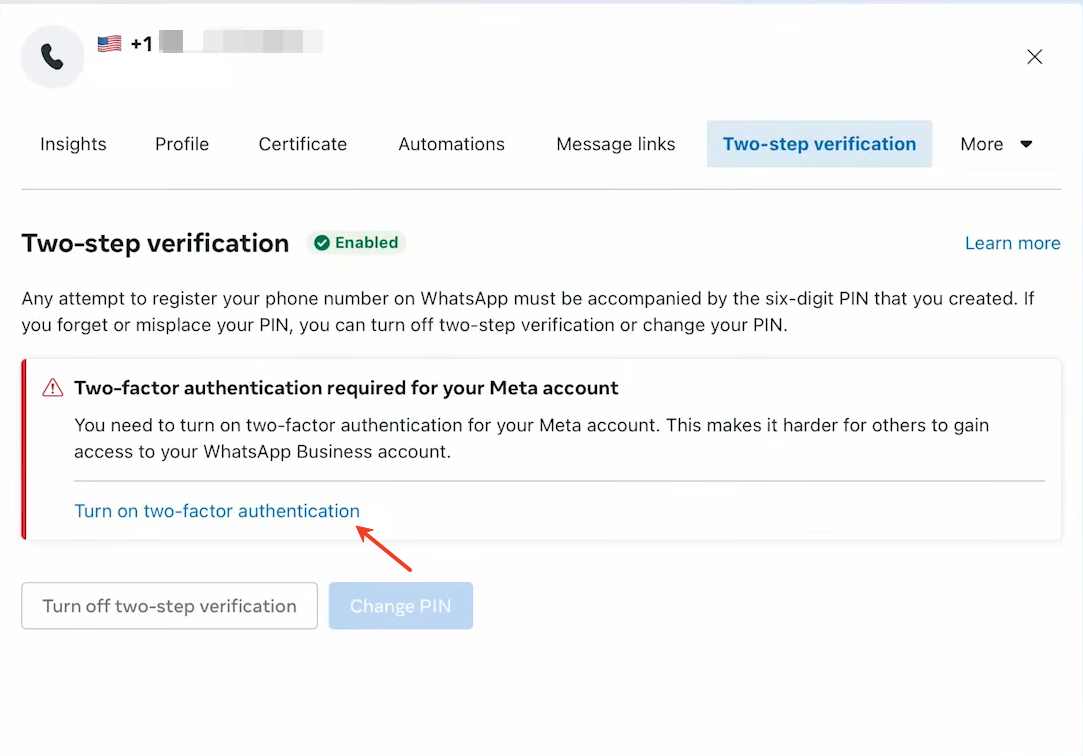Screen dimensions: 1083x756
Task: Open the Learn more link
Action: 1013,243
